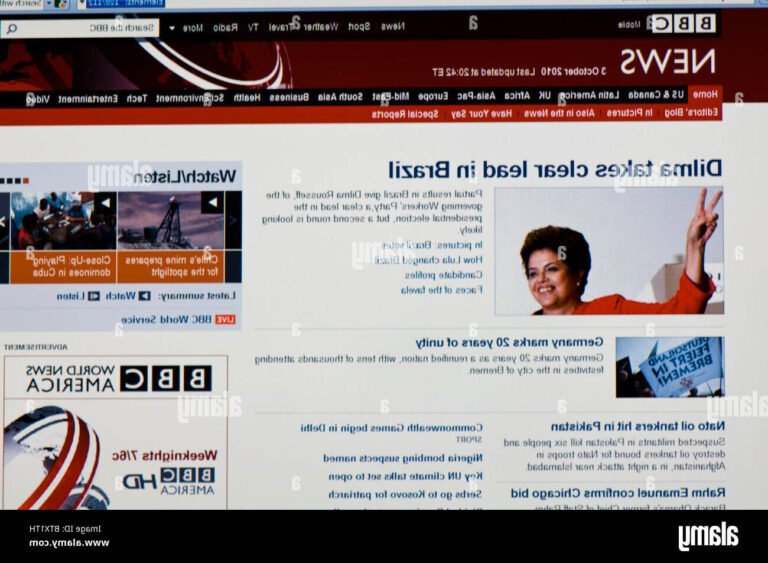Open Nato oil tankers hit in Pakistan
The height and width of the screenshot is (563, 768).
(x=638, y=426)
